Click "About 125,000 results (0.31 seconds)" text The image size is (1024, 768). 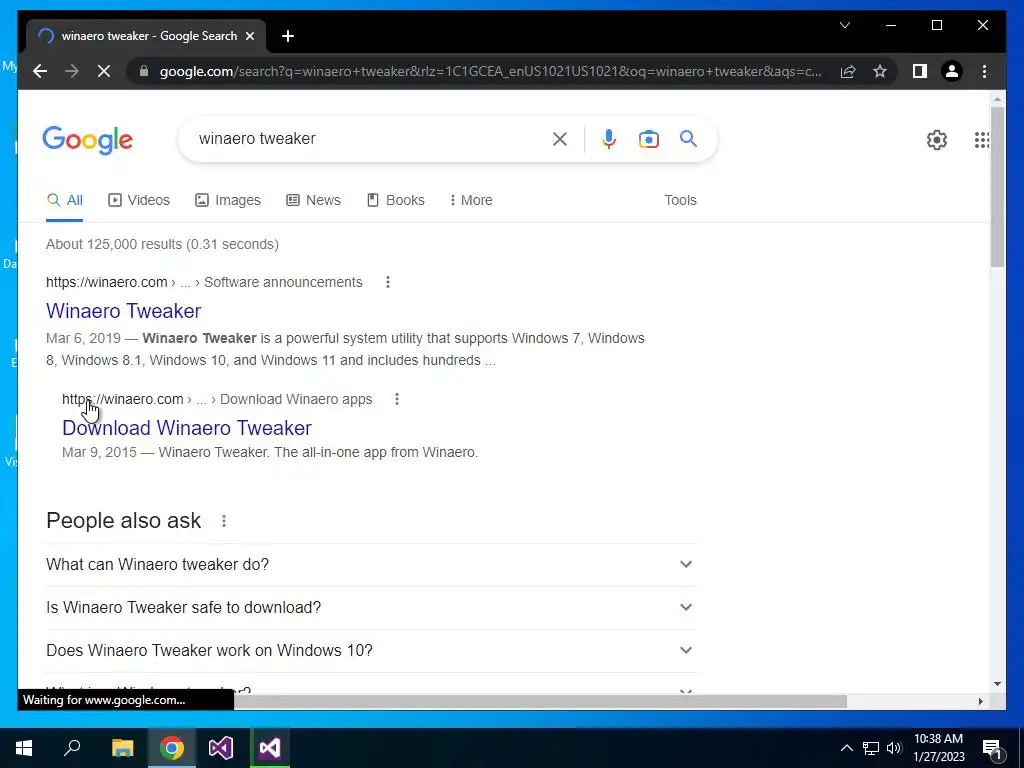tap(162, 244)
